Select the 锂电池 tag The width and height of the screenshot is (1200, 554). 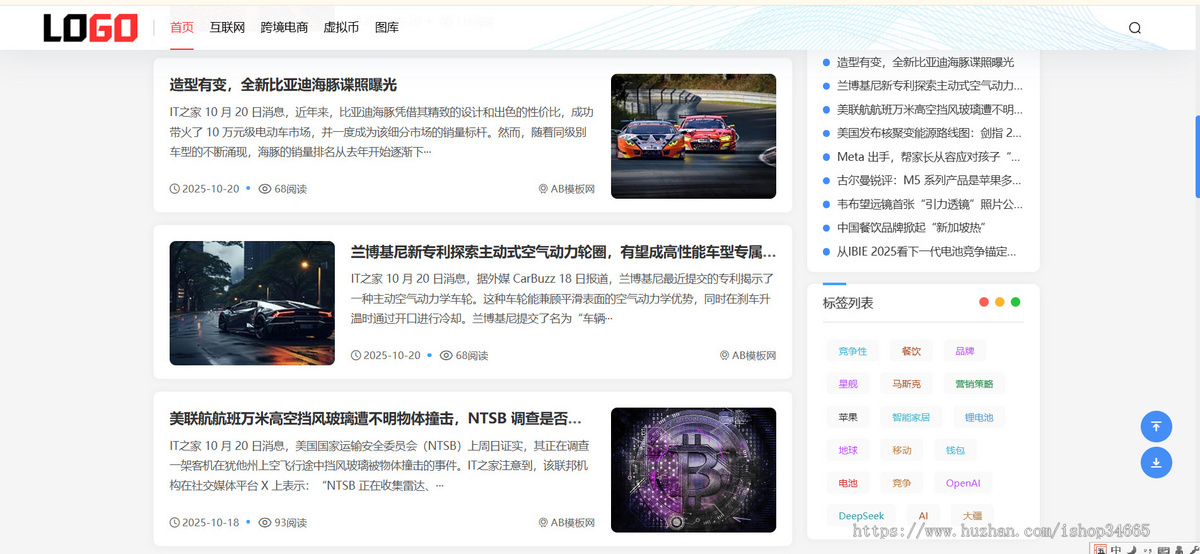[x=979, y=417]
